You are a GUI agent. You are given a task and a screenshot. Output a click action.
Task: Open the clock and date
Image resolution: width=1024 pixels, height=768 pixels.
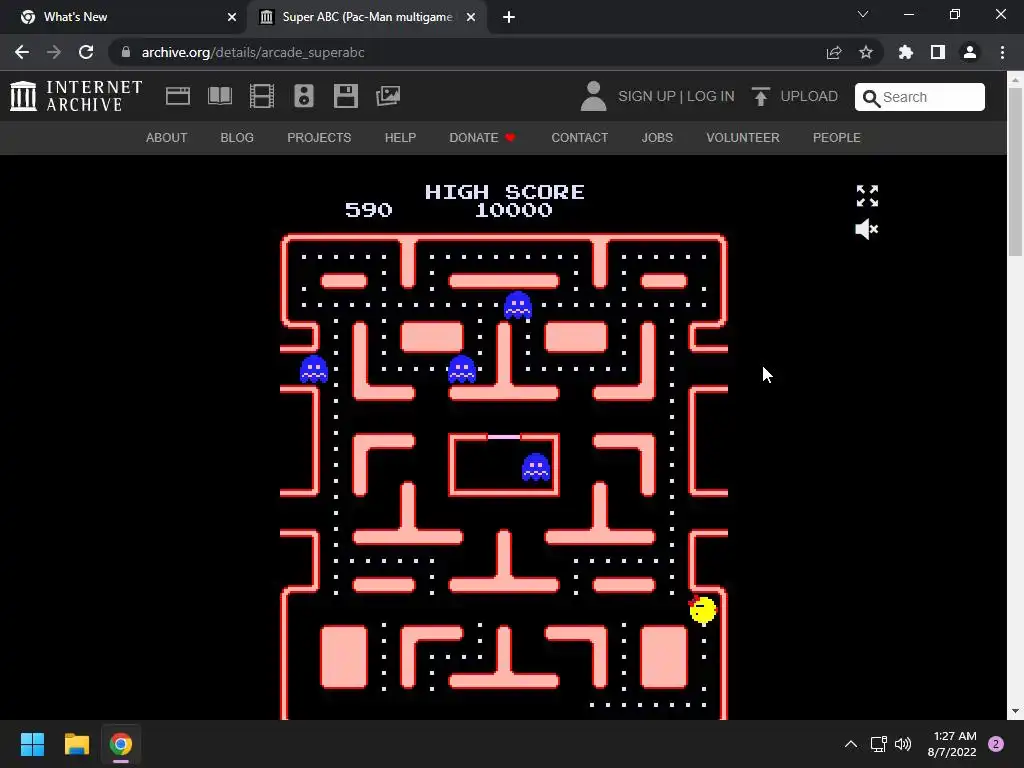[952, 744]
